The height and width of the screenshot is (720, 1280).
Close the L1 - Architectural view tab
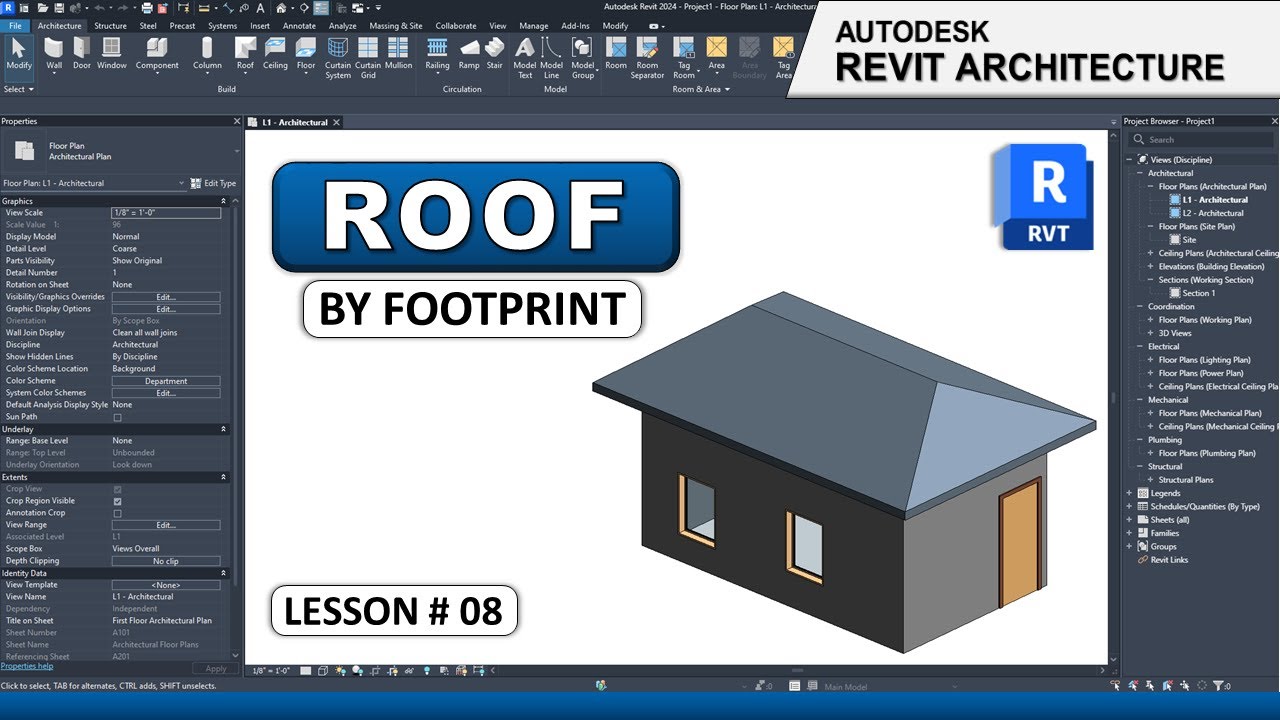[x=337, y=122]
